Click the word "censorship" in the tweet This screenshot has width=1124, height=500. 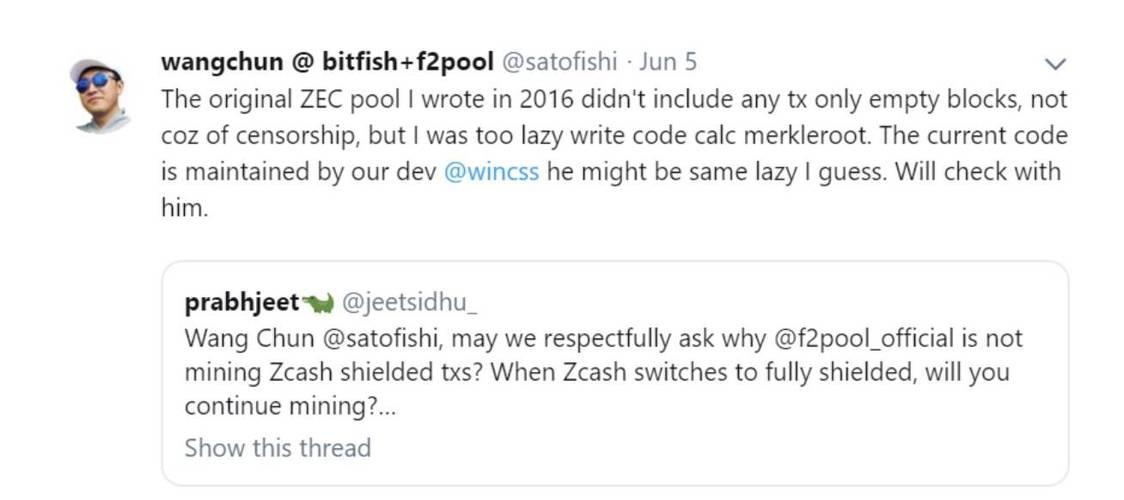point(285,135)
